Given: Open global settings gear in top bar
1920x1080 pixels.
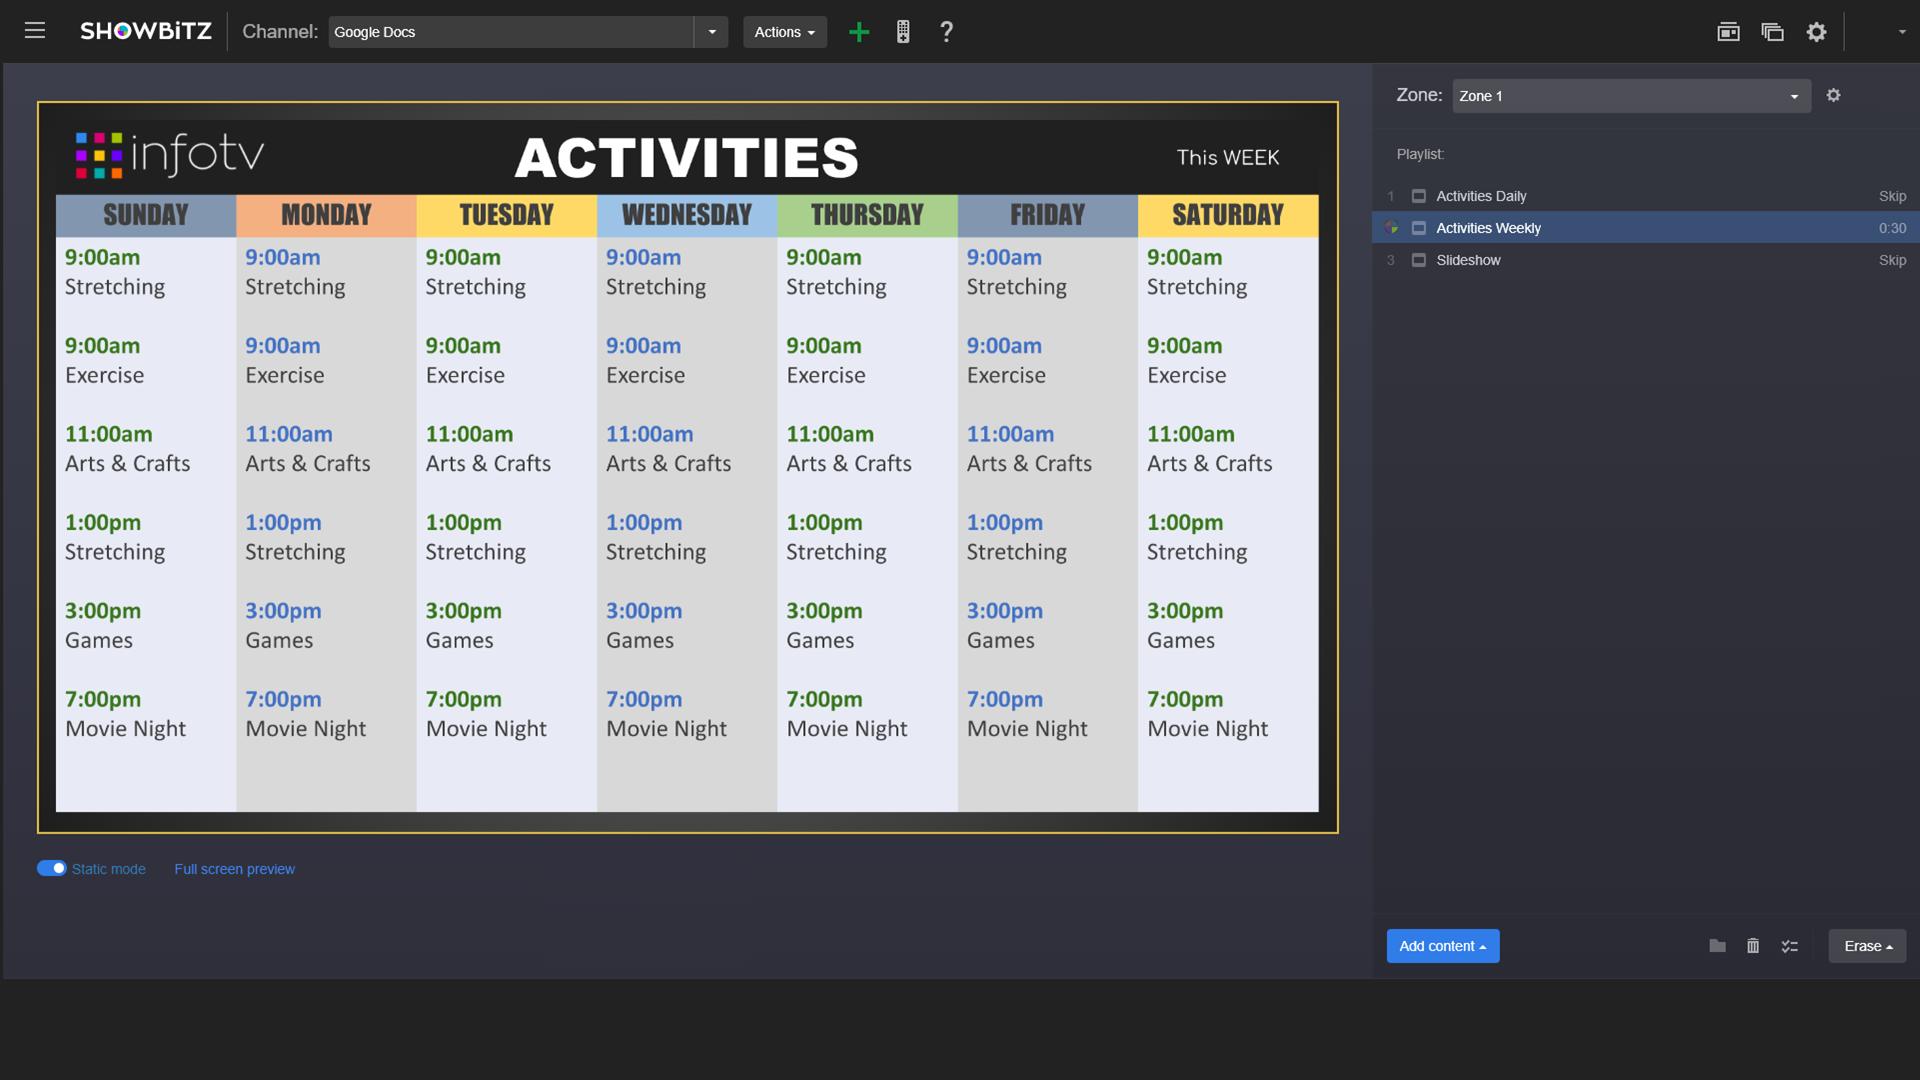Looking at the screenshot, I should (1816, 32).
